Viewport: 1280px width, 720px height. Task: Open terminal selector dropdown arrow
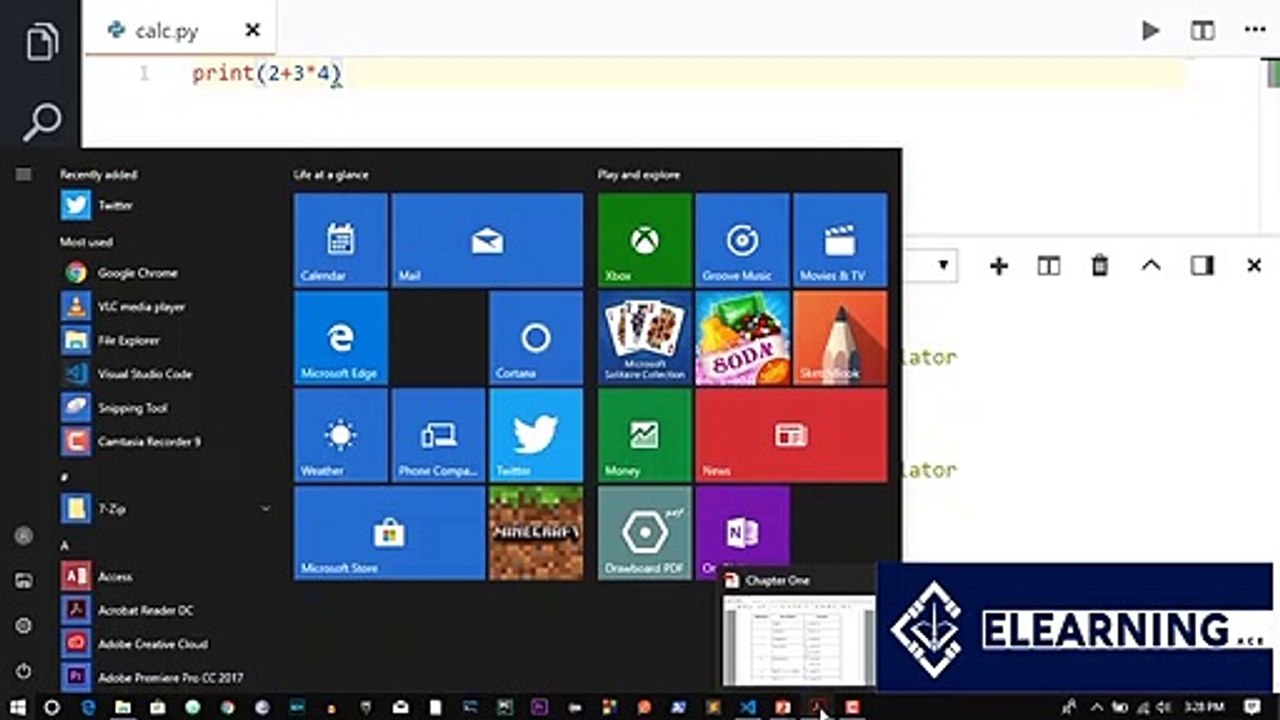[943, 265]
